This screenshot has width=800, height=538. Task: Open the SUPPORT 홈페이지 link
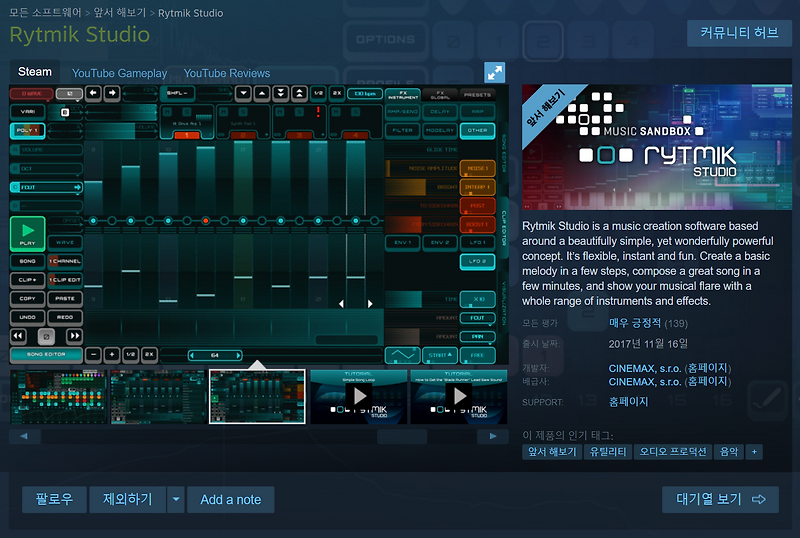[x=629, y=402]
